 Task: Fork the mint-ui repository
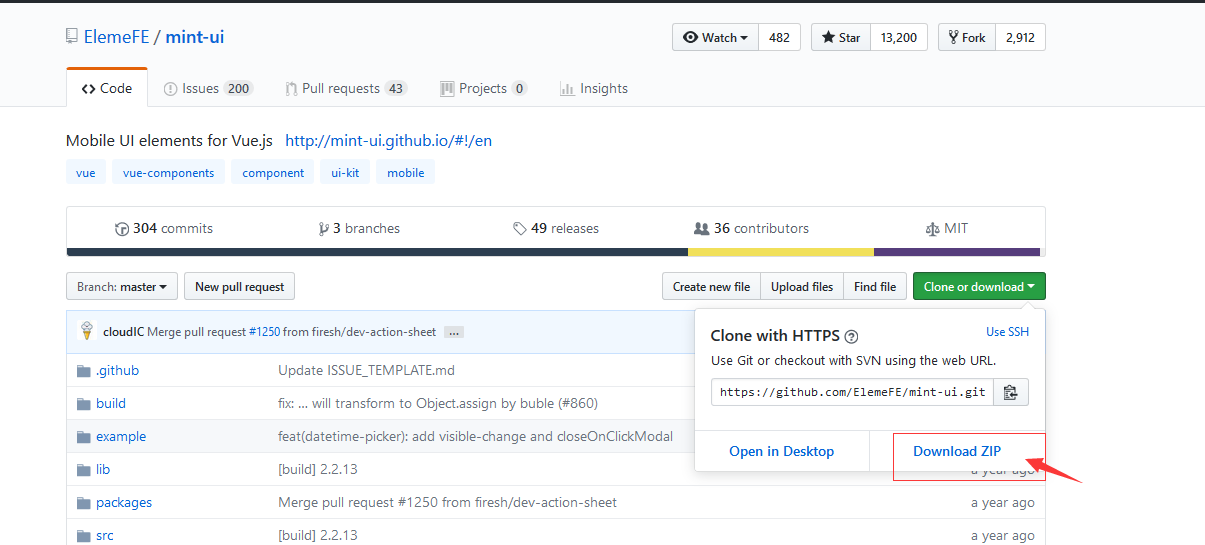point(967,37)
